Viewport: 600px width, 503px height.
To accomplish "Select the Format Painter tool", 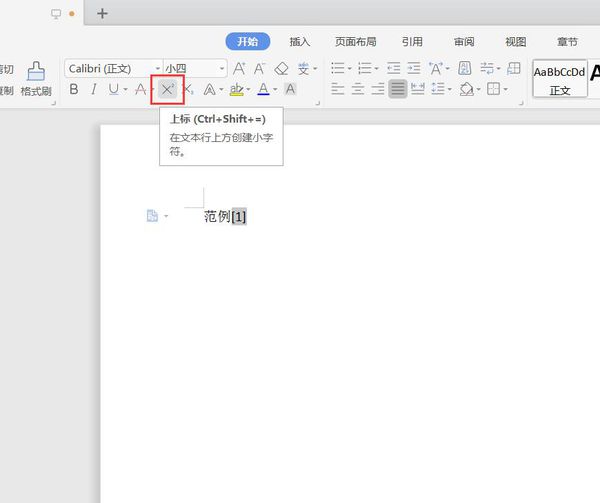I will 36,78.
